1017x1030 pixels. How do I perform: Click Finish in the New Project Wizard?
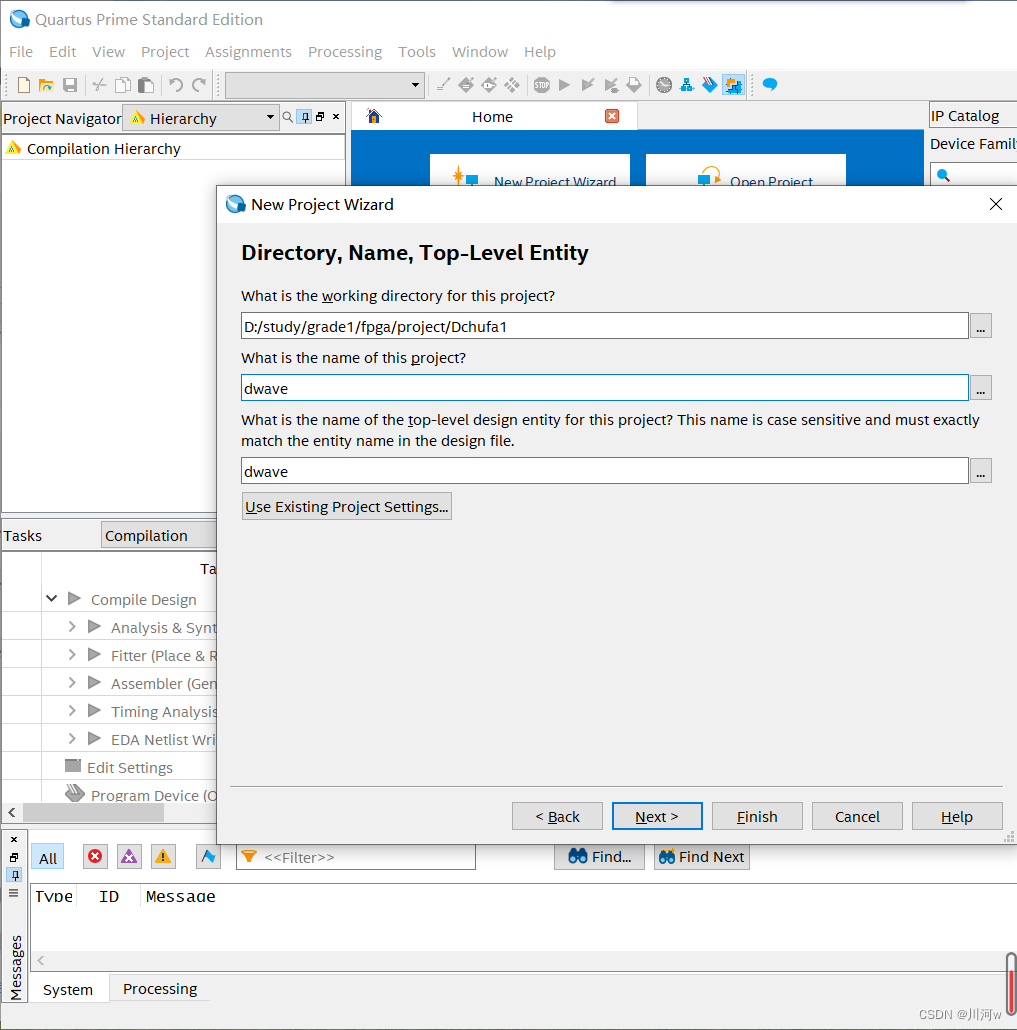(757, 817)
